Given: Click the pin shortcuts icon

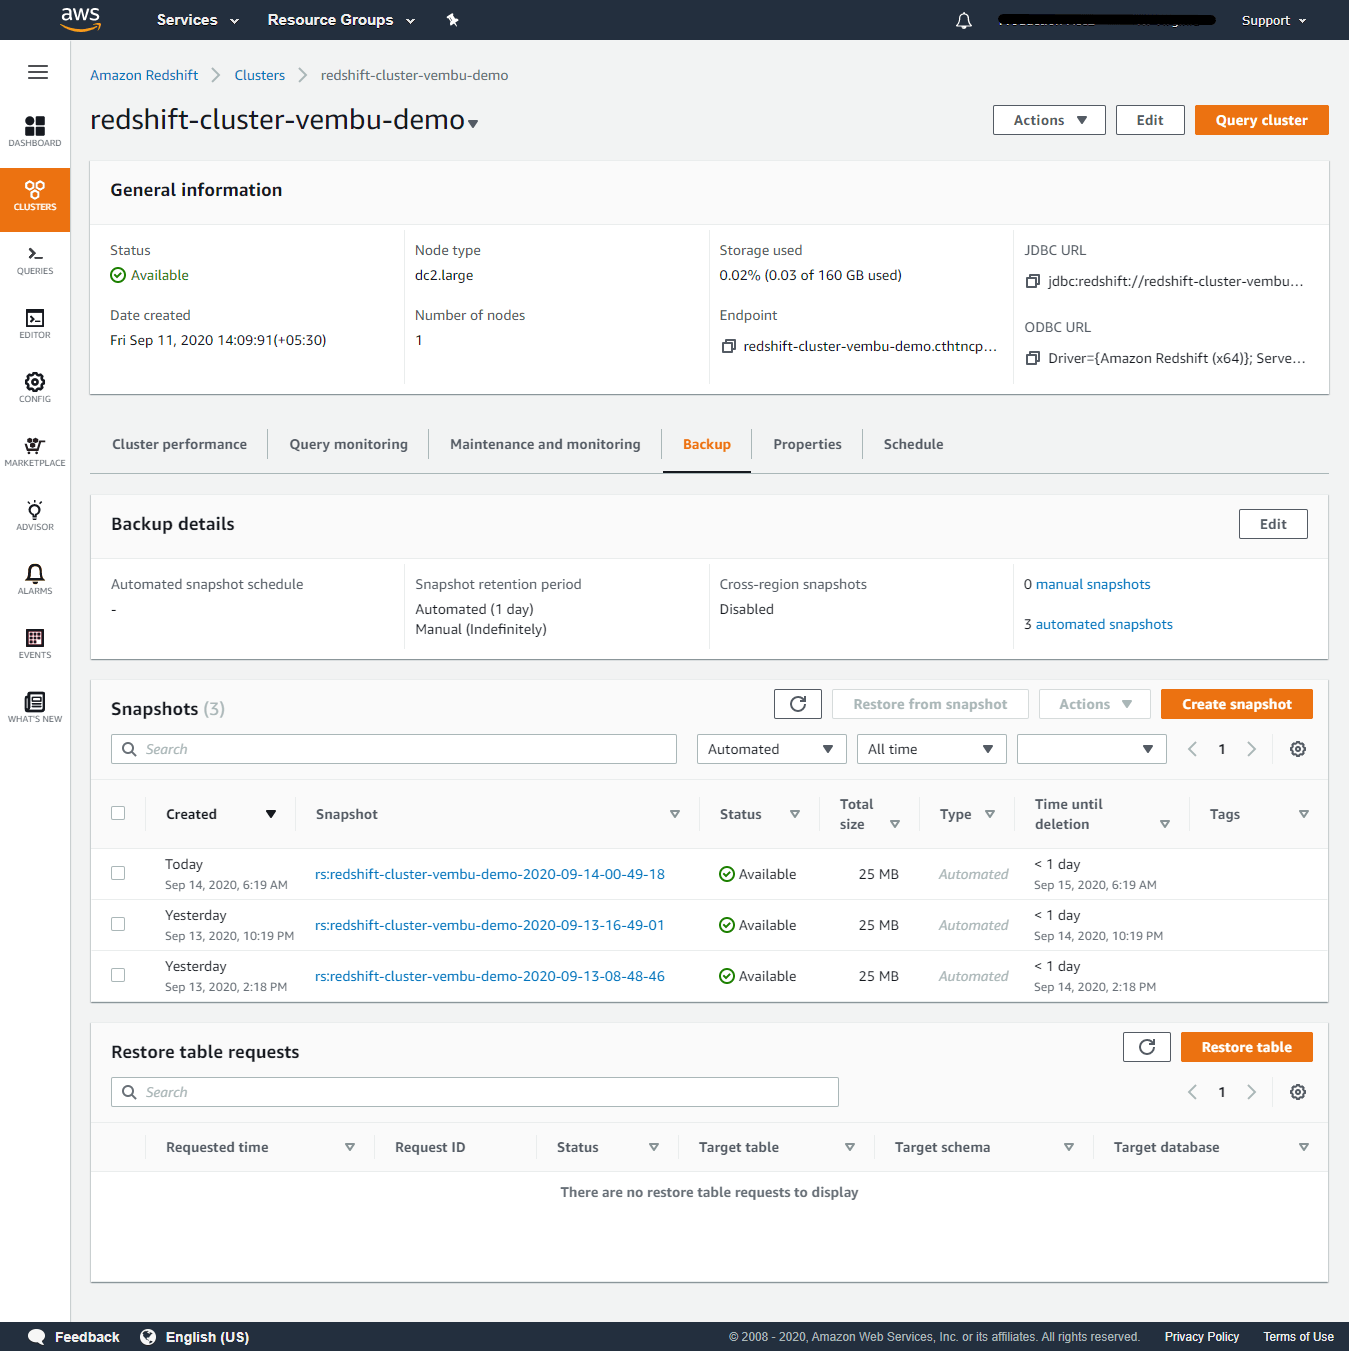Looking at the screenshot, I should [452, 20].
